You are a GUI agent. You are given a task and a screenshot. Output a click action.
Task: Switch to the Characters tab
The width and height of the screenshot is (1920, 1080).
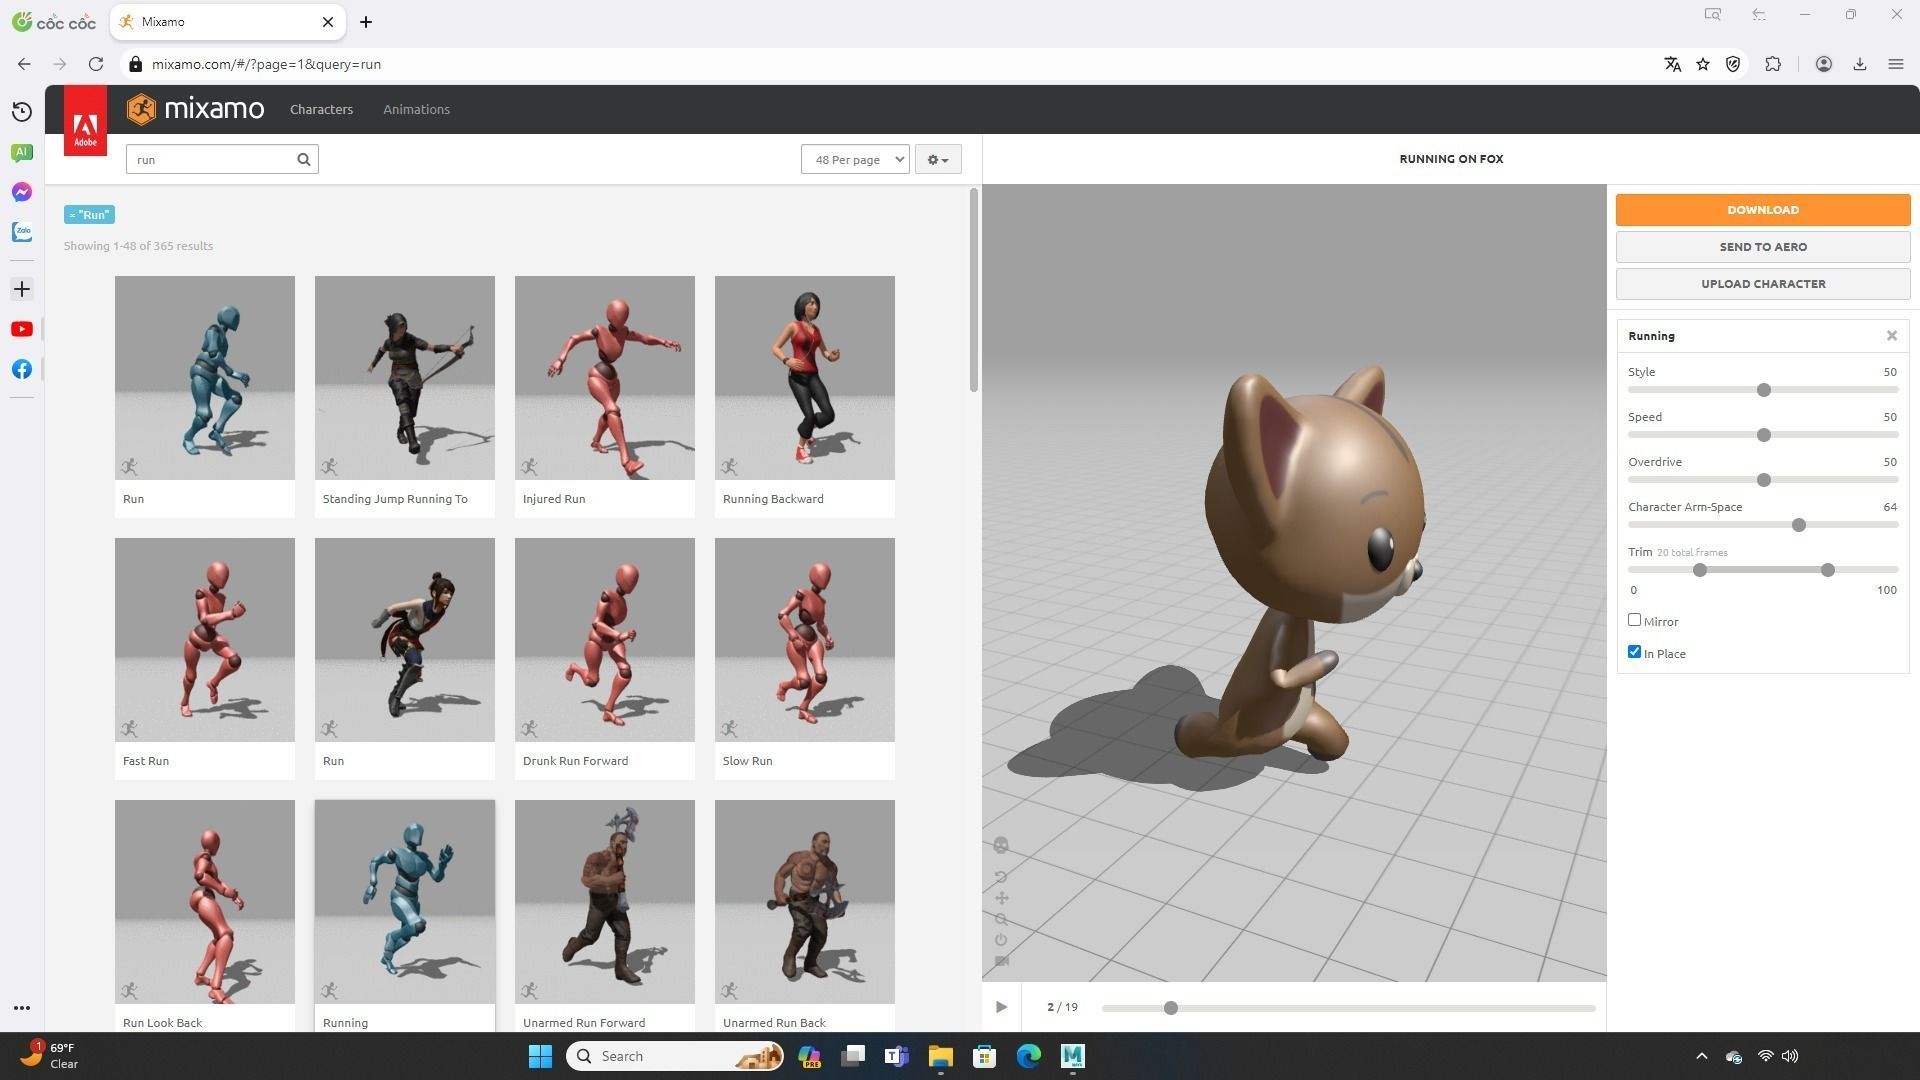[x=321, y=109]
